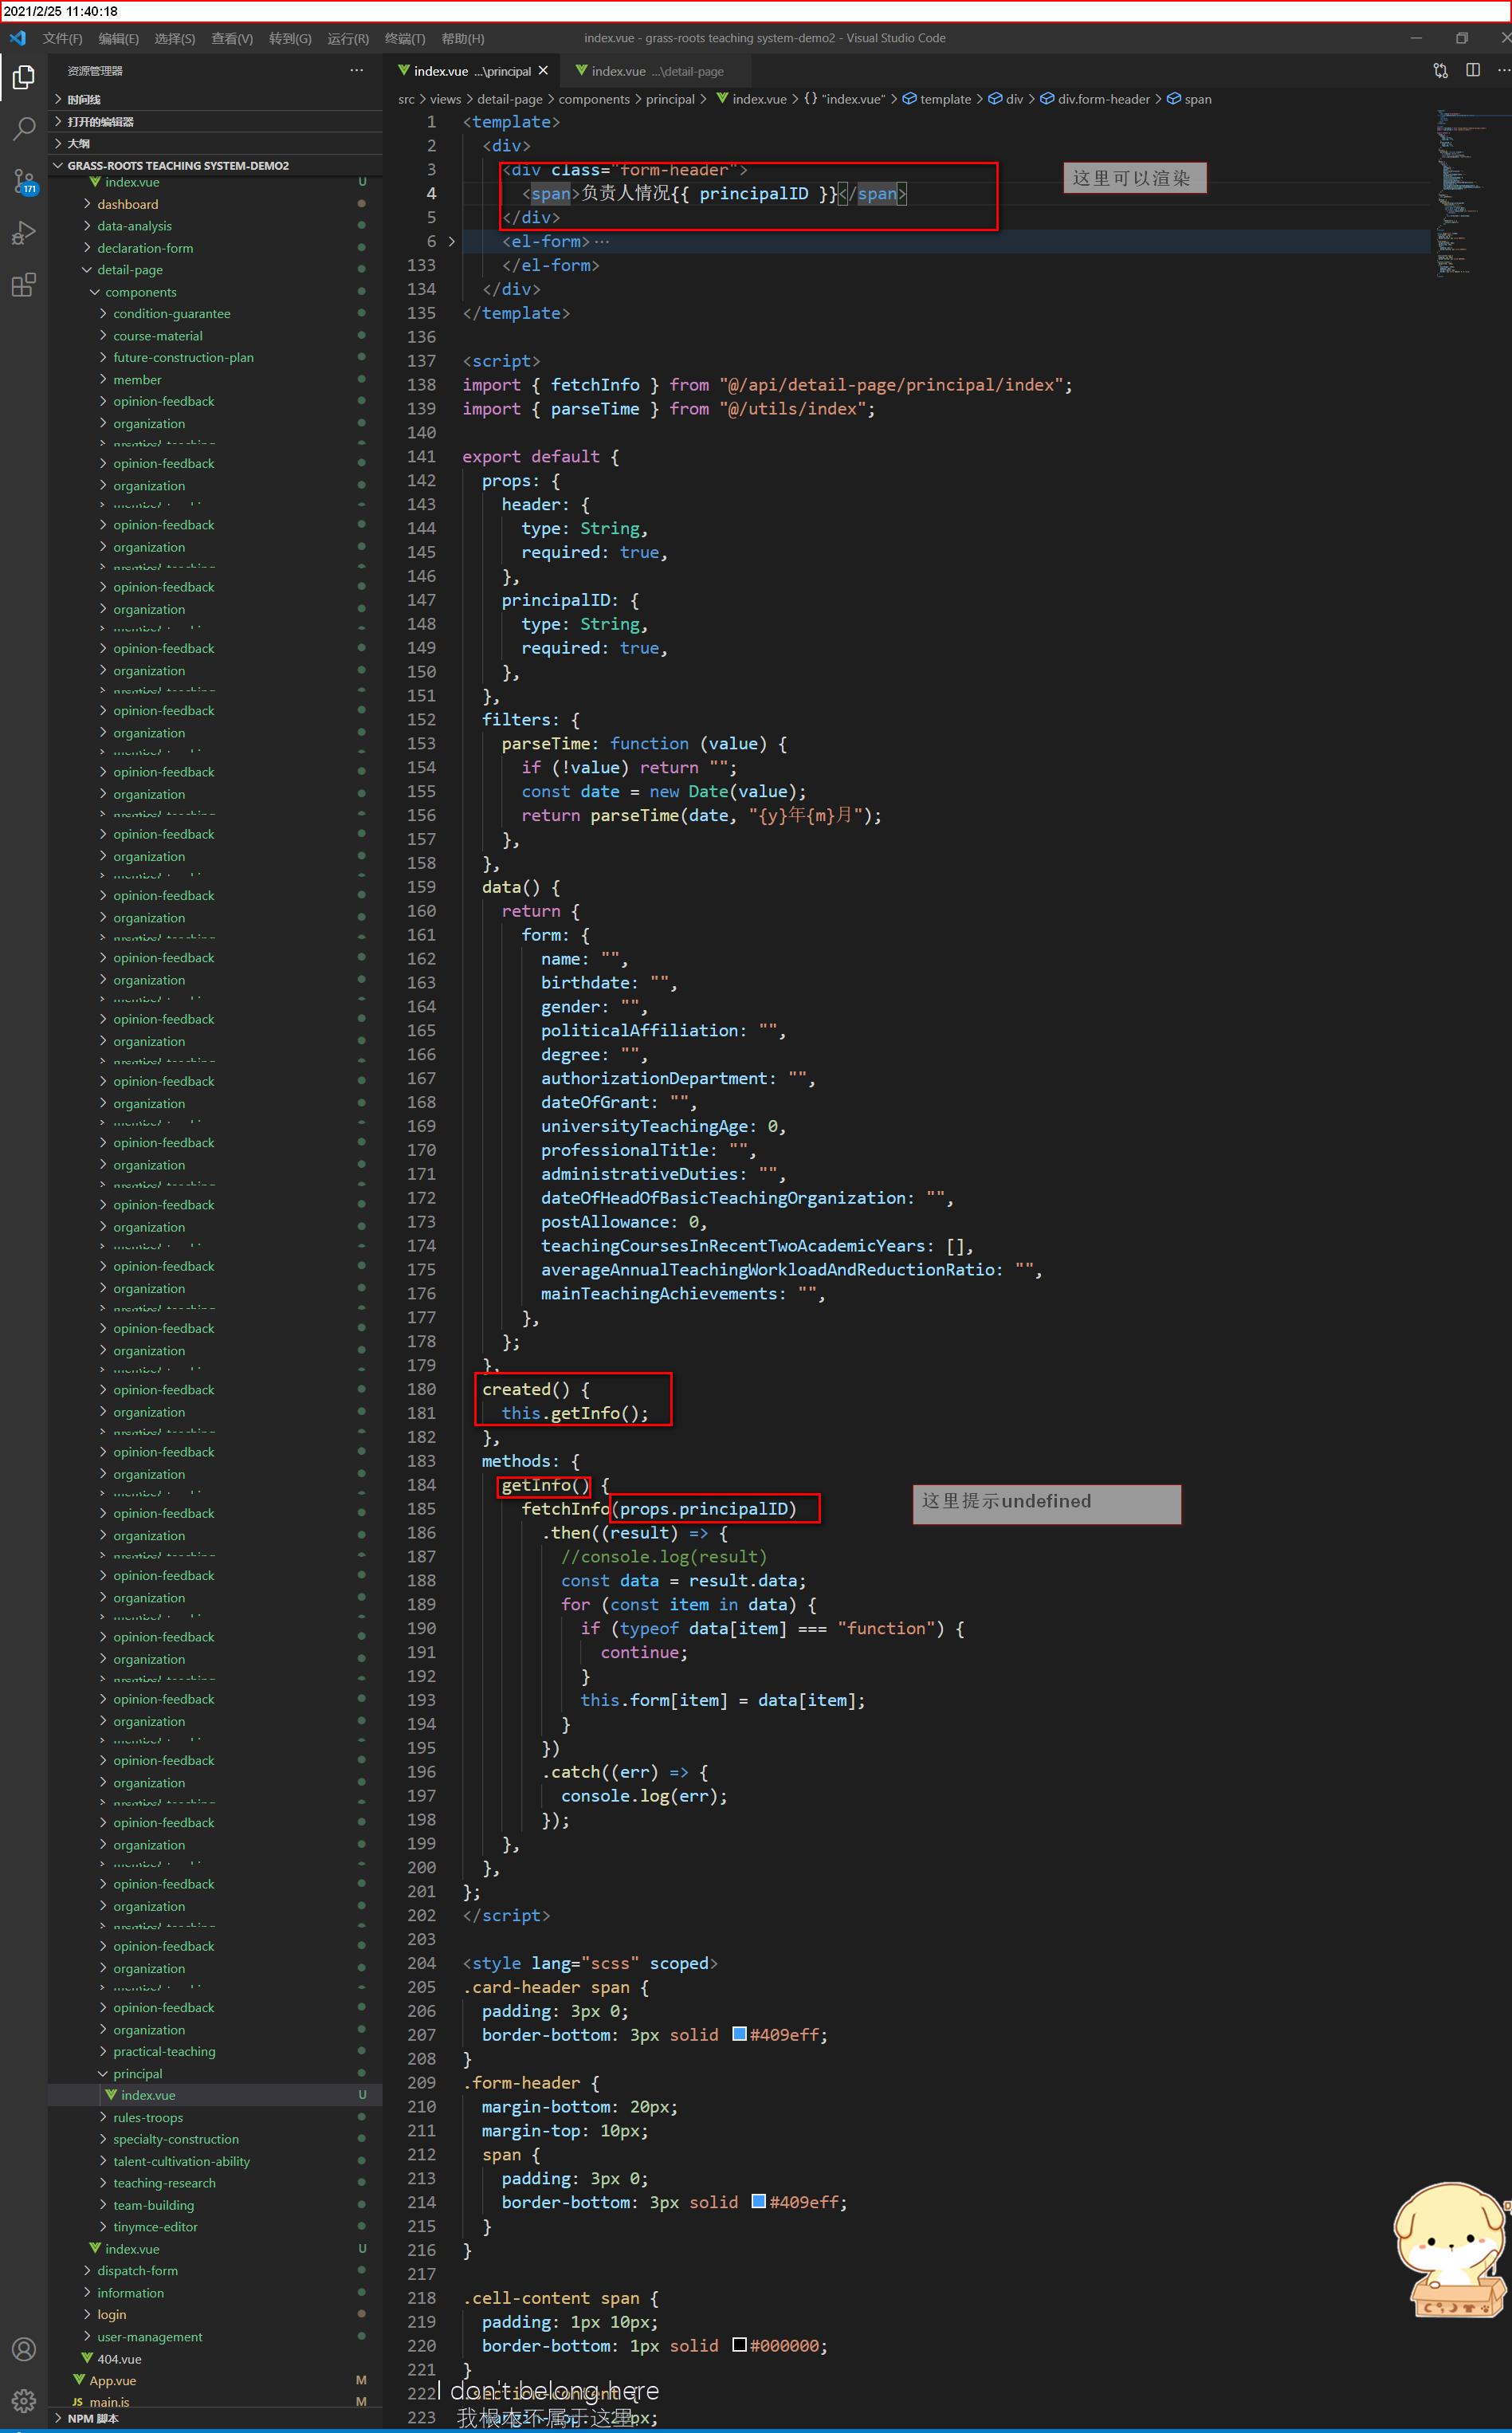Open the 选择(S) menu
Screen dimensions: 1512x2433
point(174,38)
